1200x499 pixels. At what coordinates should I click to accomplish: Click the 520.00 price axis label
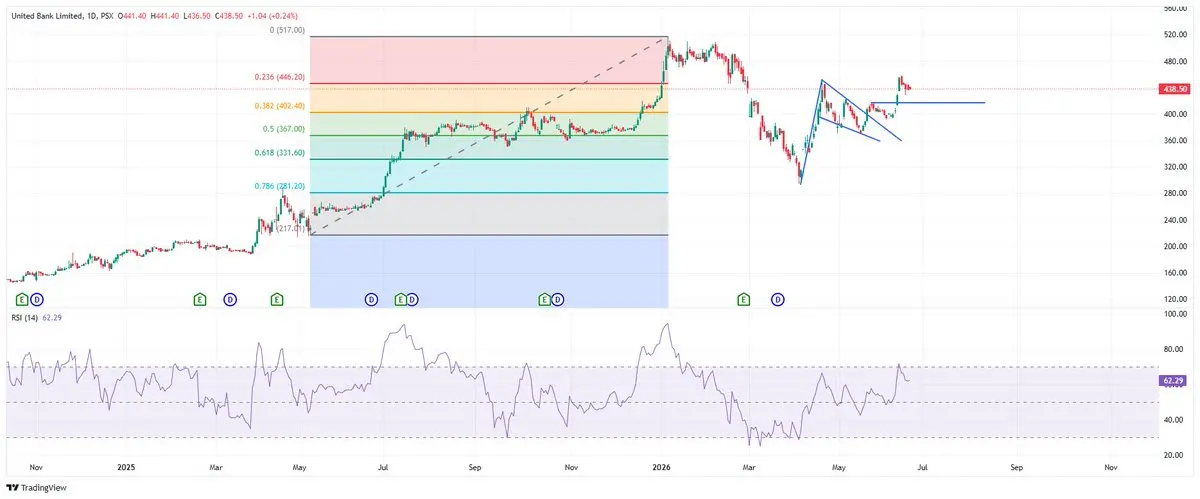(x=1175, y=35)
